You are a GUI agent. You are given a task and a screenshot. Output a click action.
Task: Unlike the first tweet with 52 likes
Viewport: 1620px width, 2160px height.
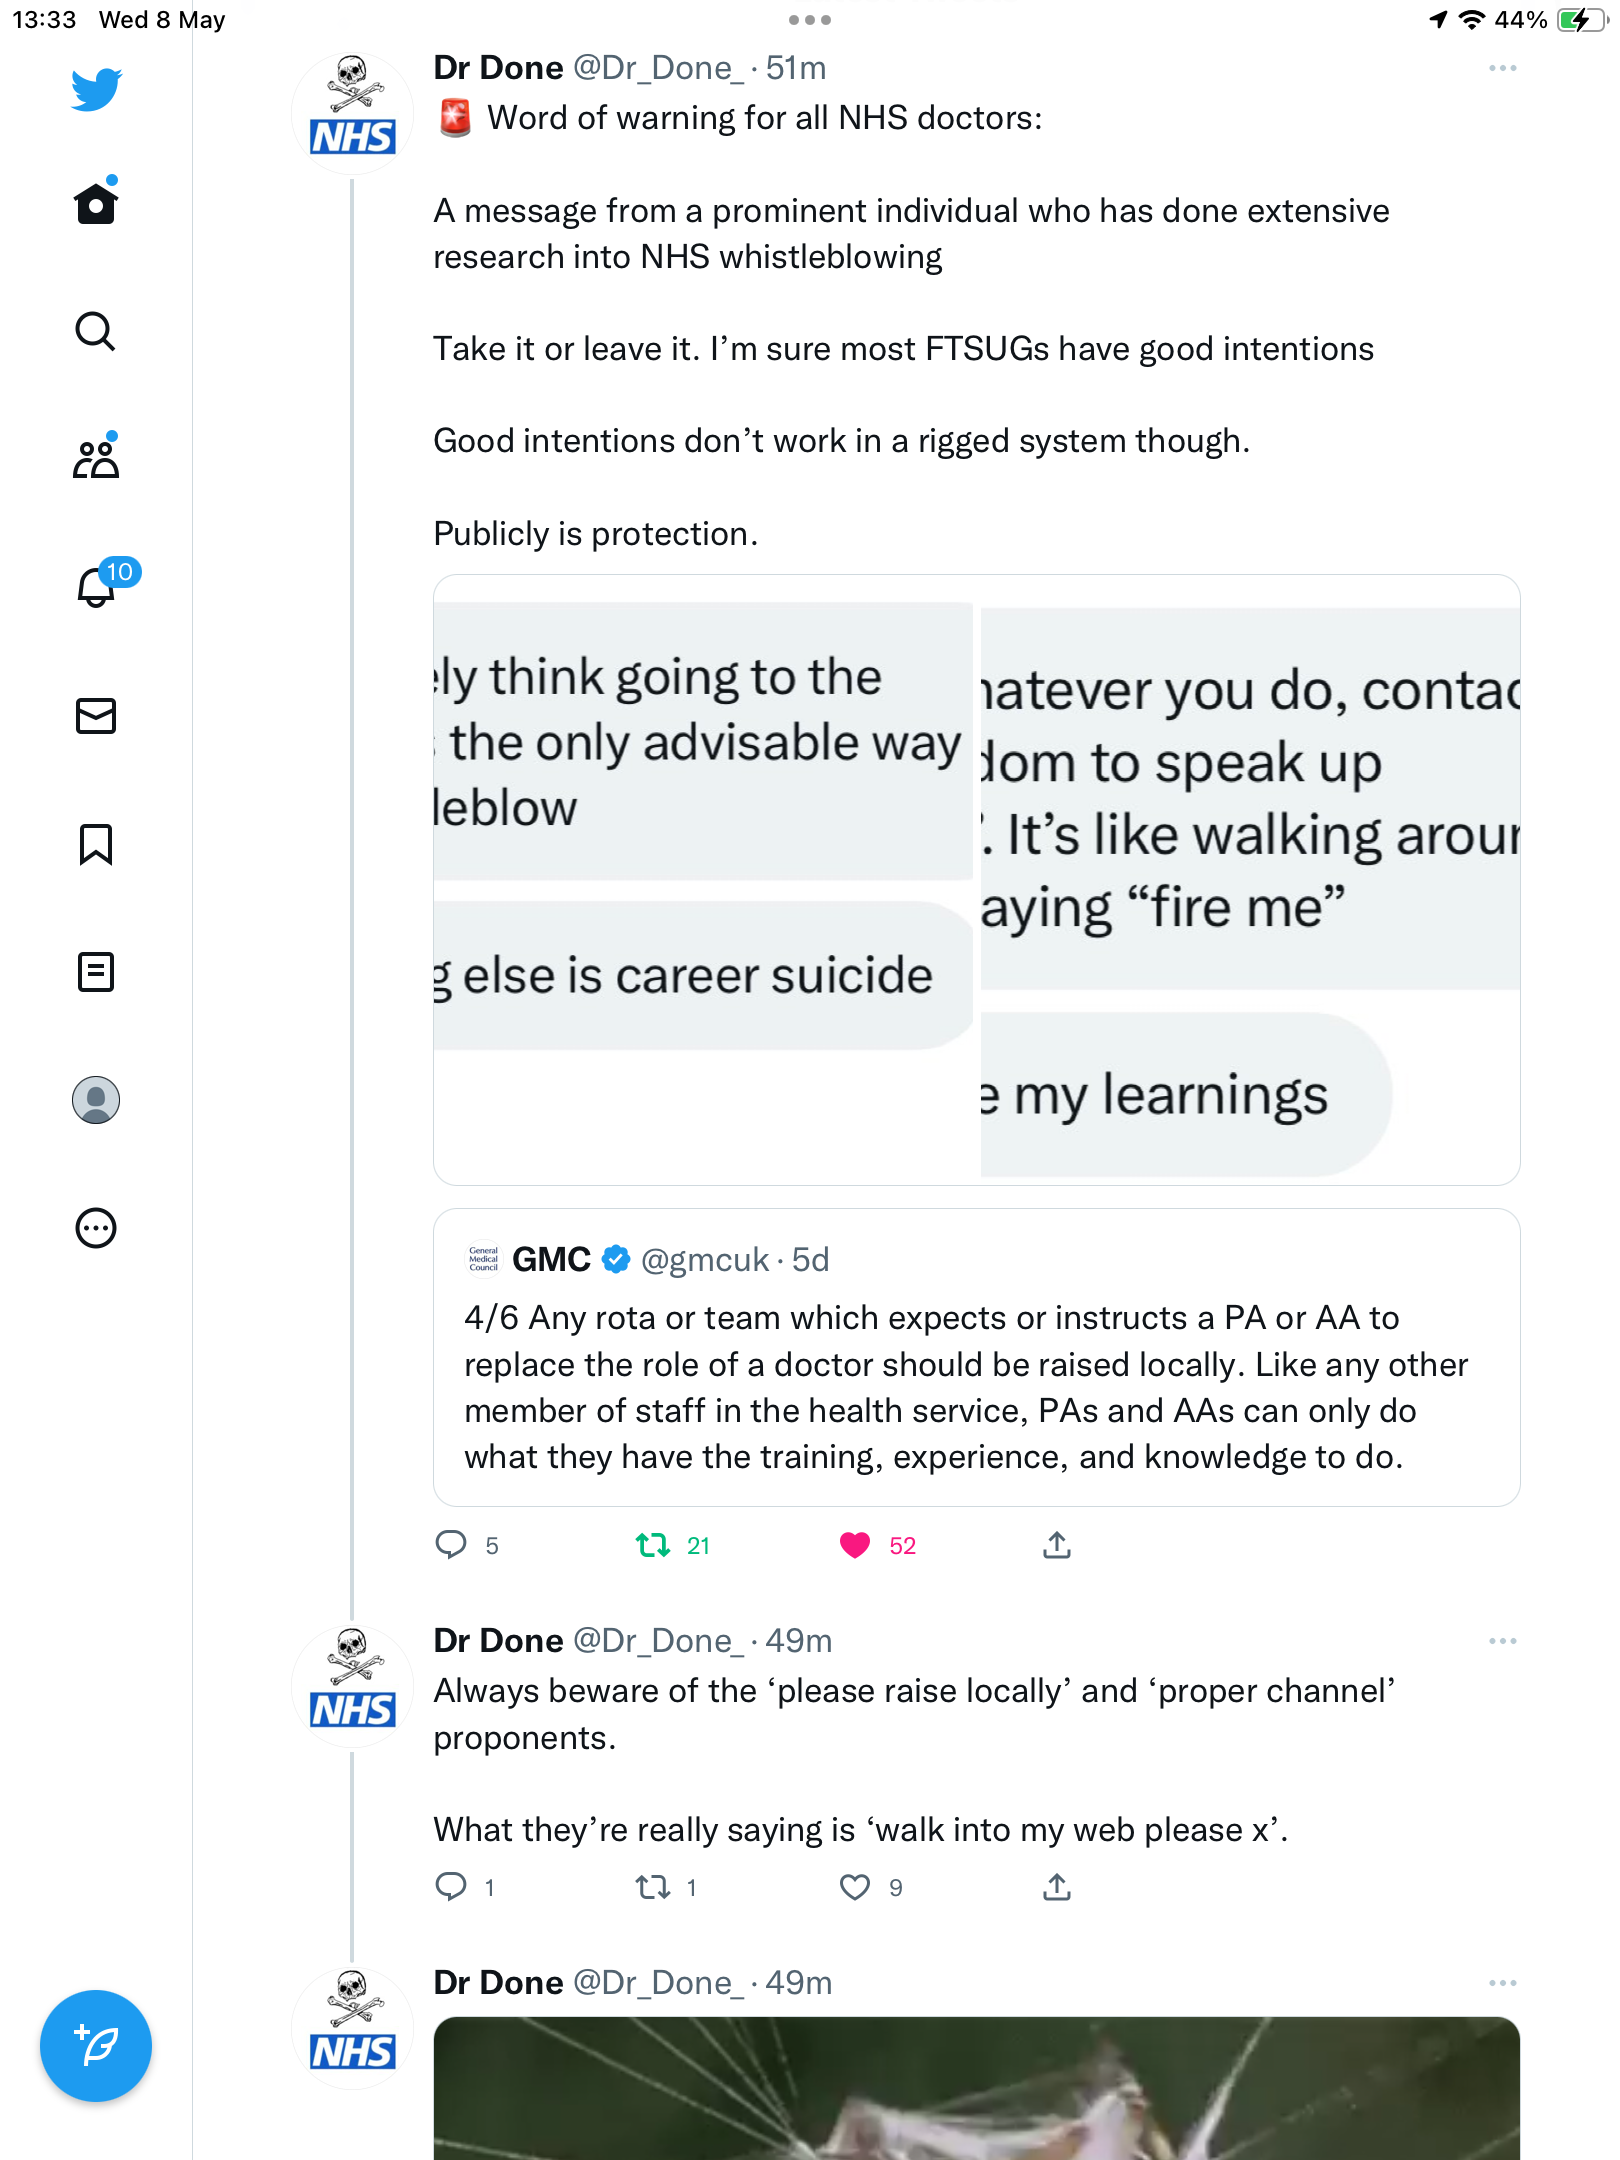tap(855, 1546)
